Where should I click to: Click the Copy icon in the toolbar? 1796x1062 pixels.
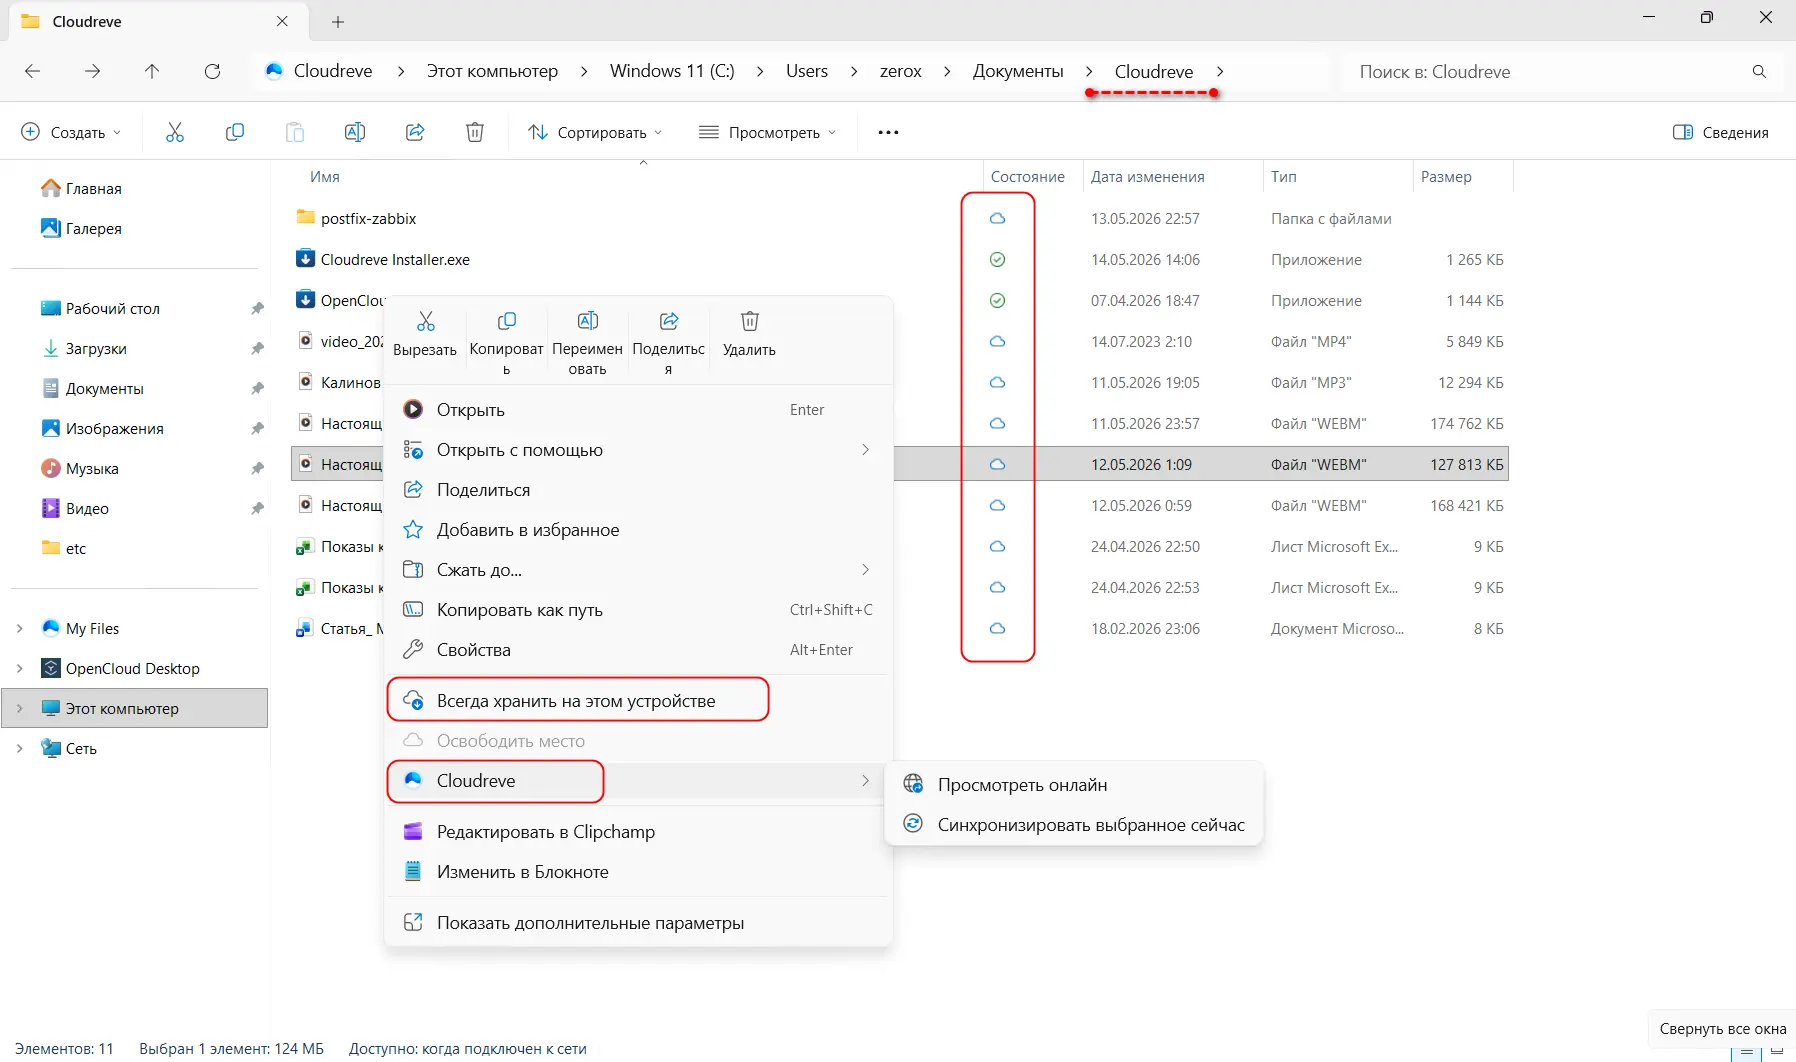point(235,132)
